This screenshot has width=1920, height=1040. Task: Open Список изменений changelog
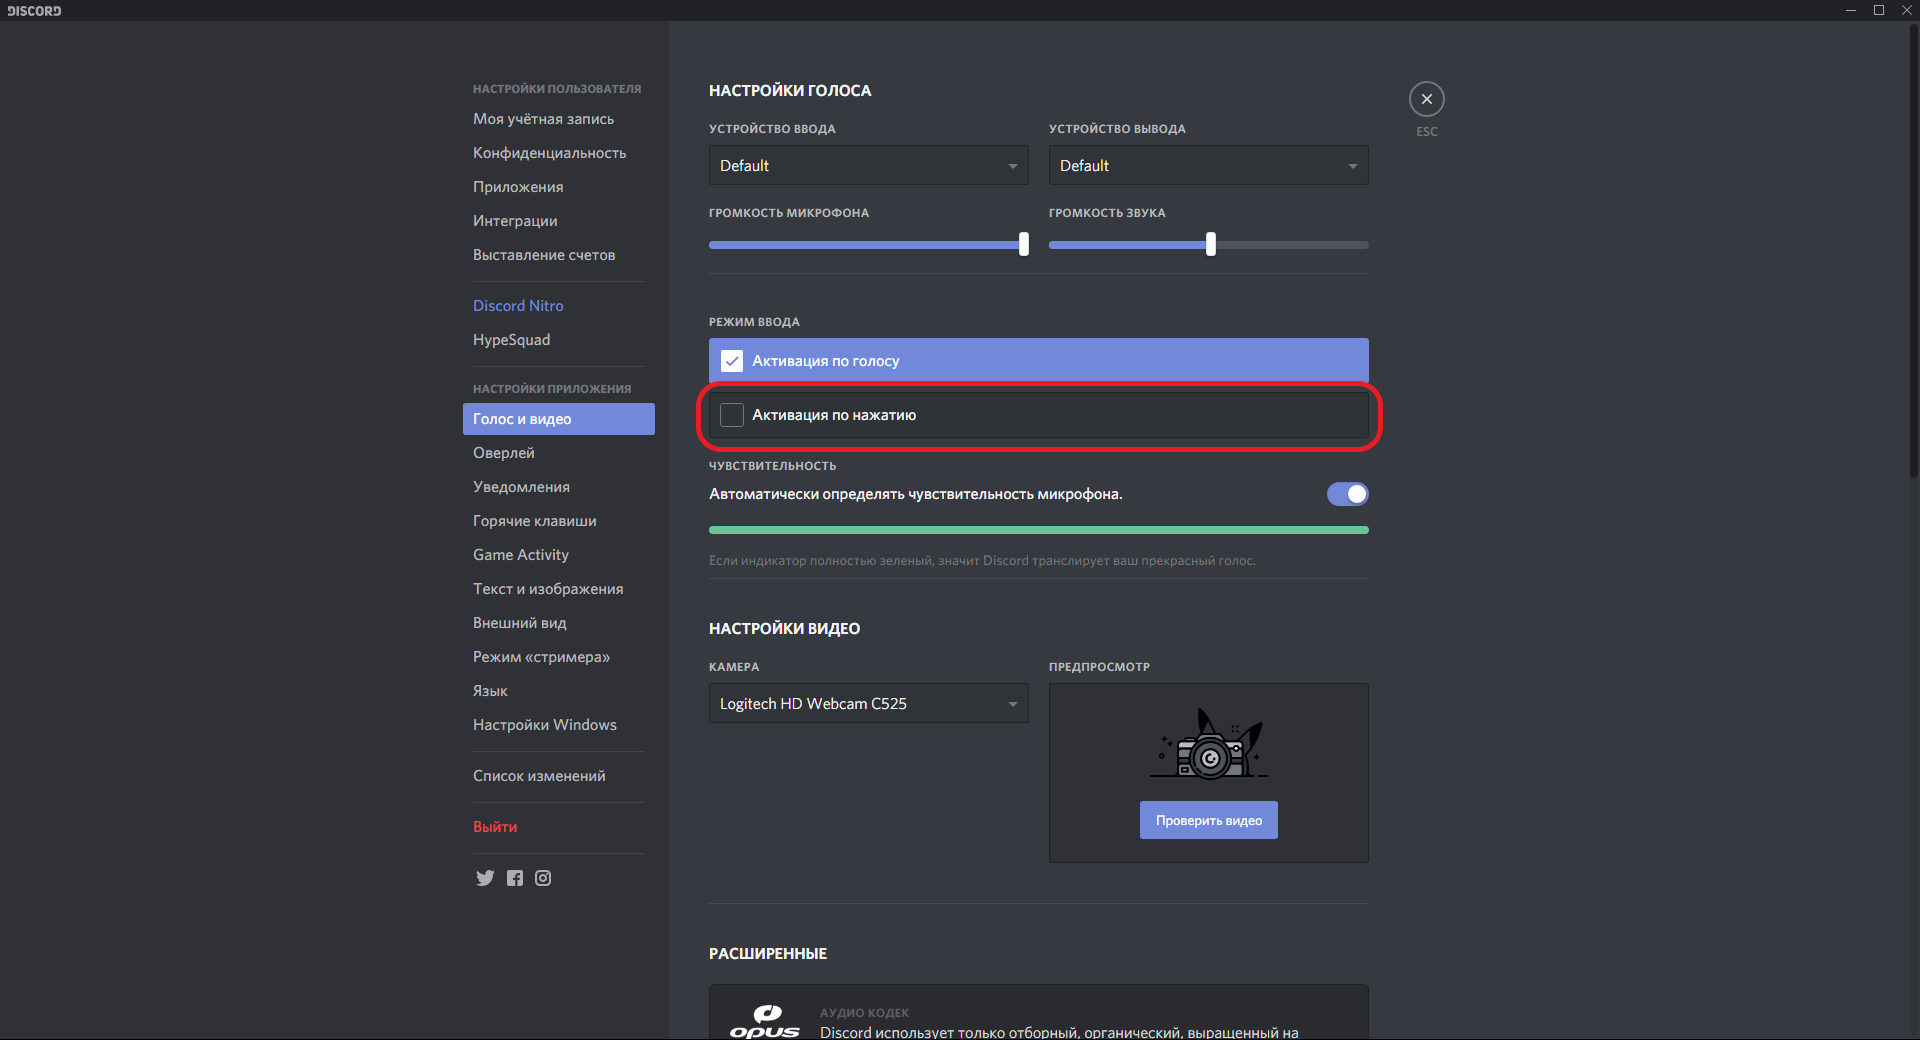[x=558, y=776]
